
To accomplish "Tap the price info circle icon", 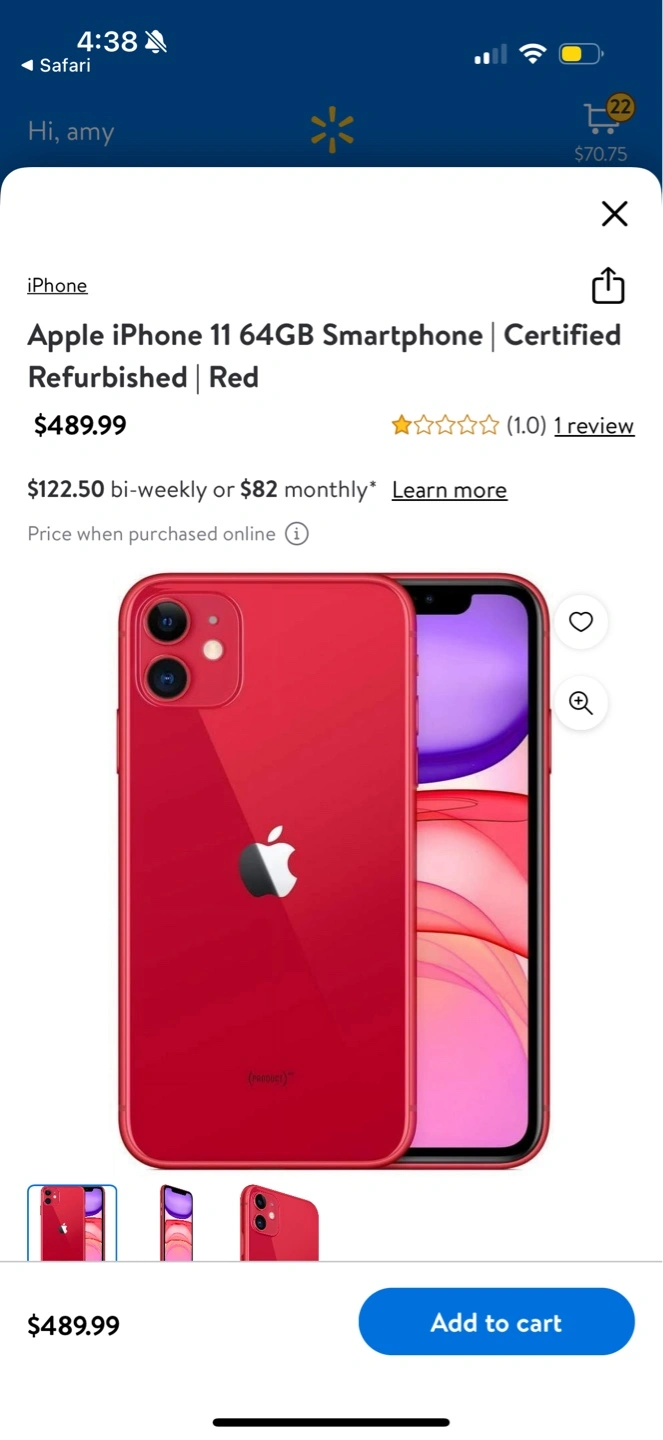I will (x=297, y=534).
